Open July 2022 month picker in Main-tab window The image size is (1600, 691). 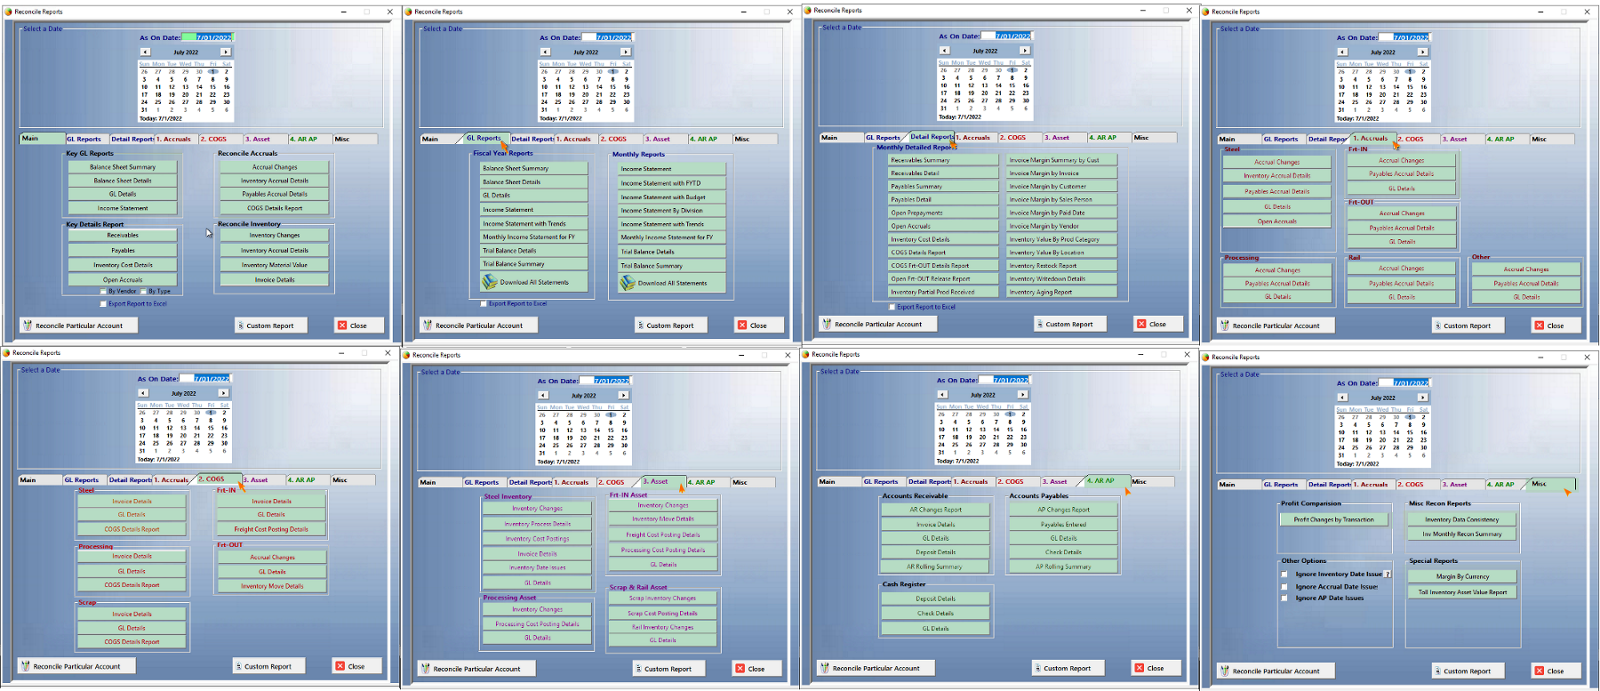pos(186,52)
